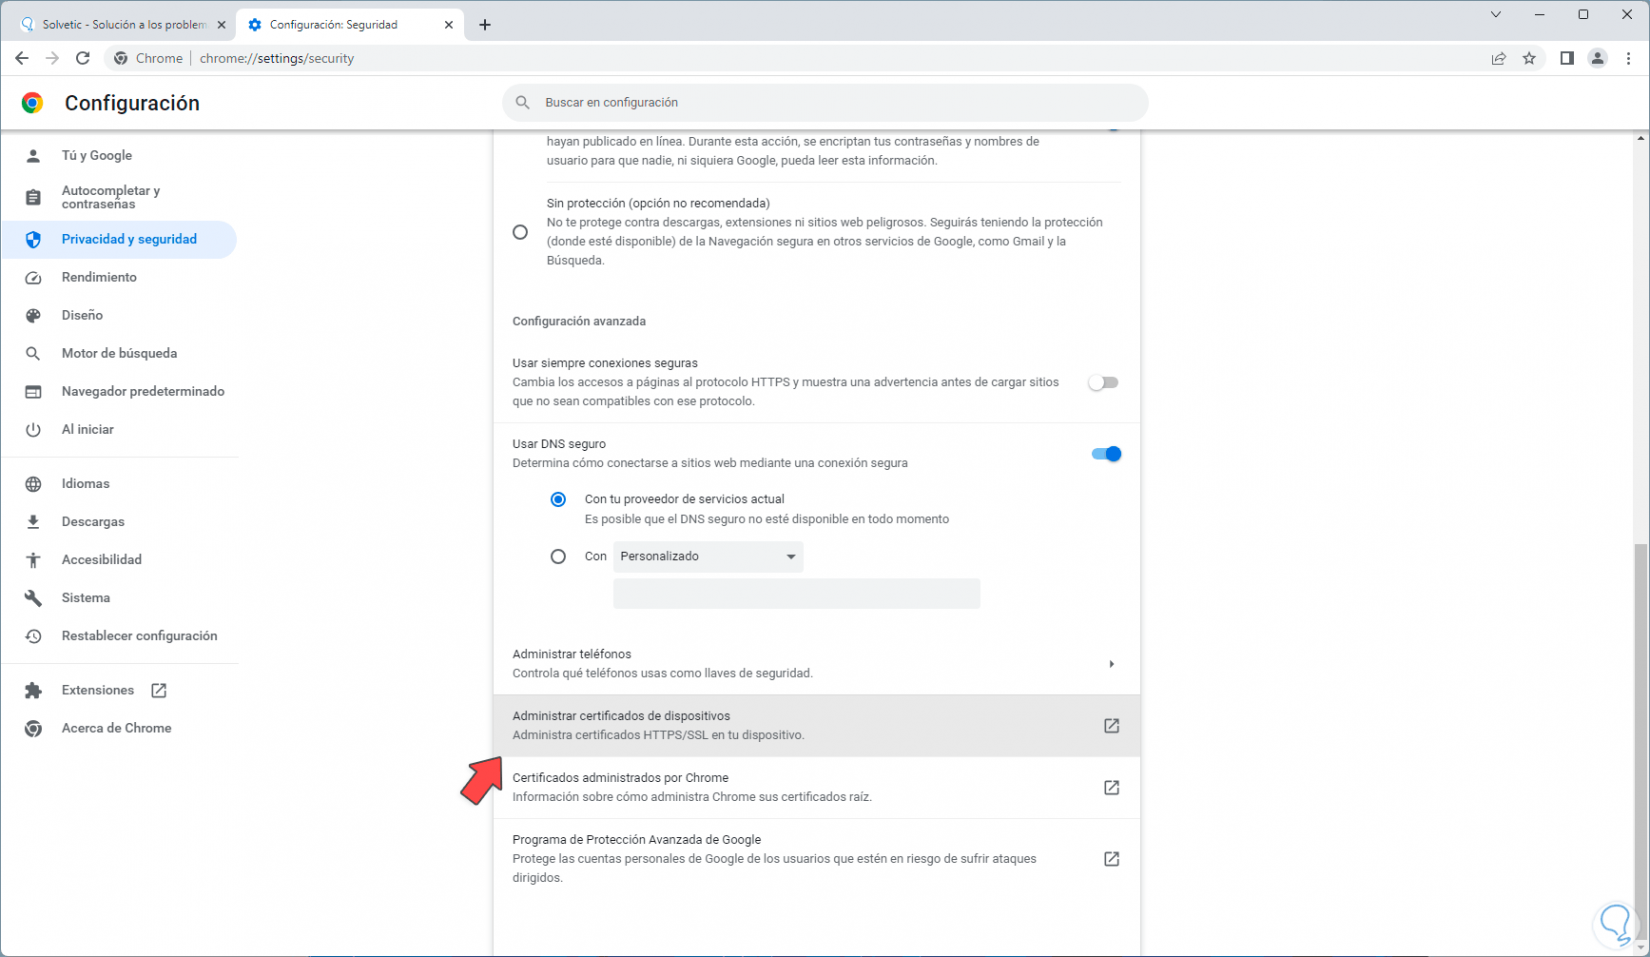1650x957 pixels.
Task: Open Programa de Protección Avanzada link icon
Action: tap(1111, 859)
